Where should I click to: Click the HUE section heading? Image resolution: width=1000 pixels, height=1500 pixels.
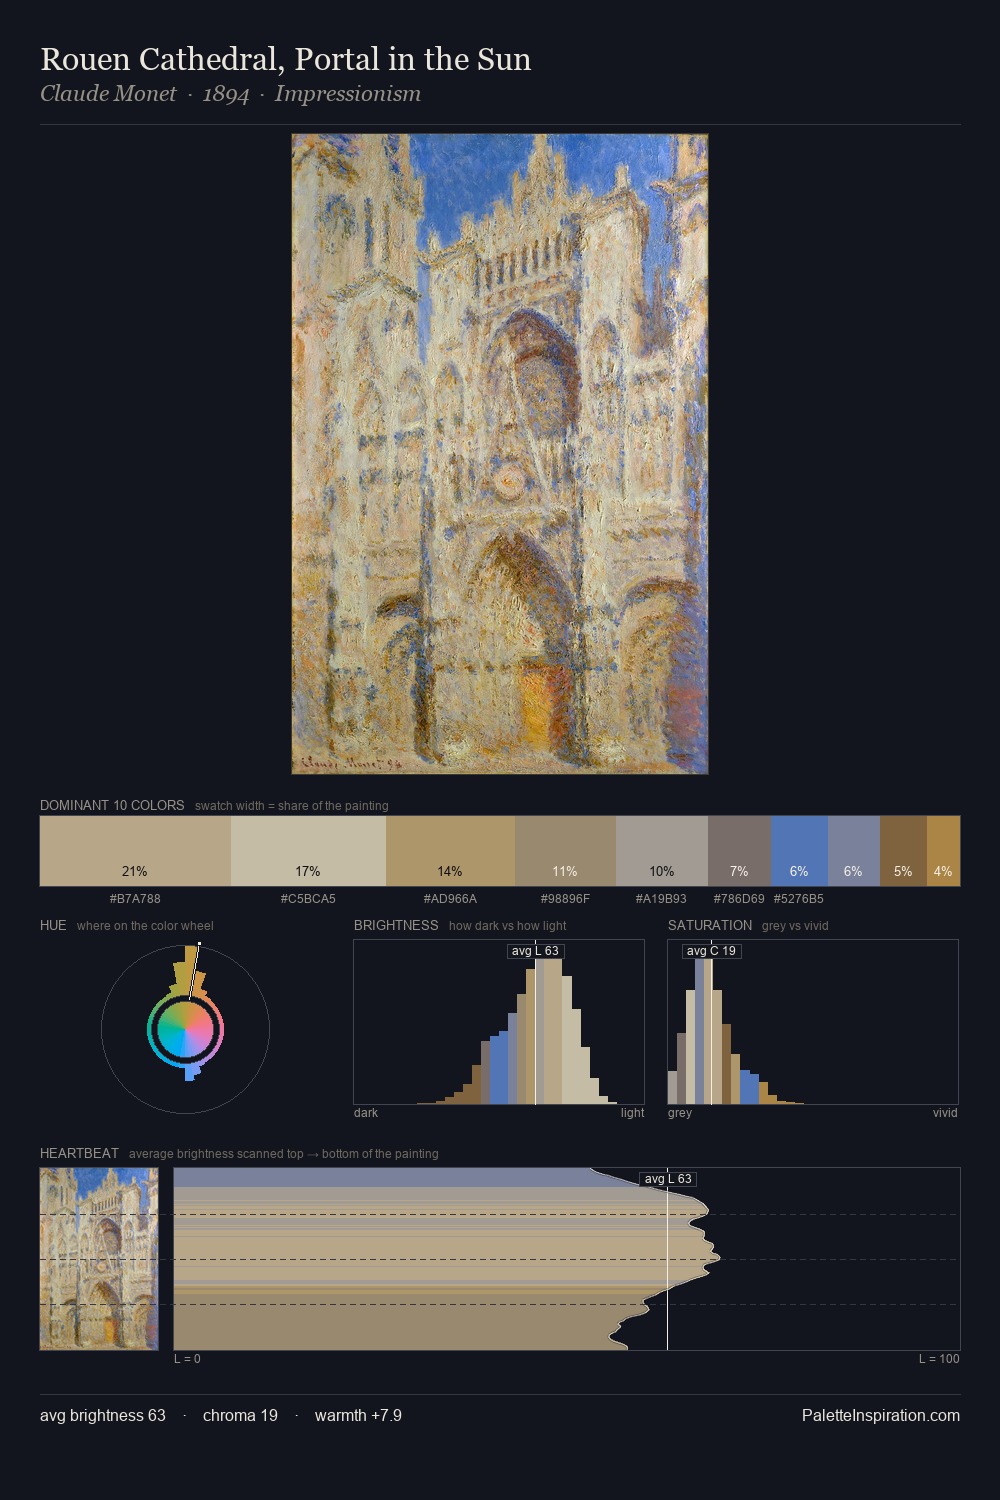(x=53, y=925)
